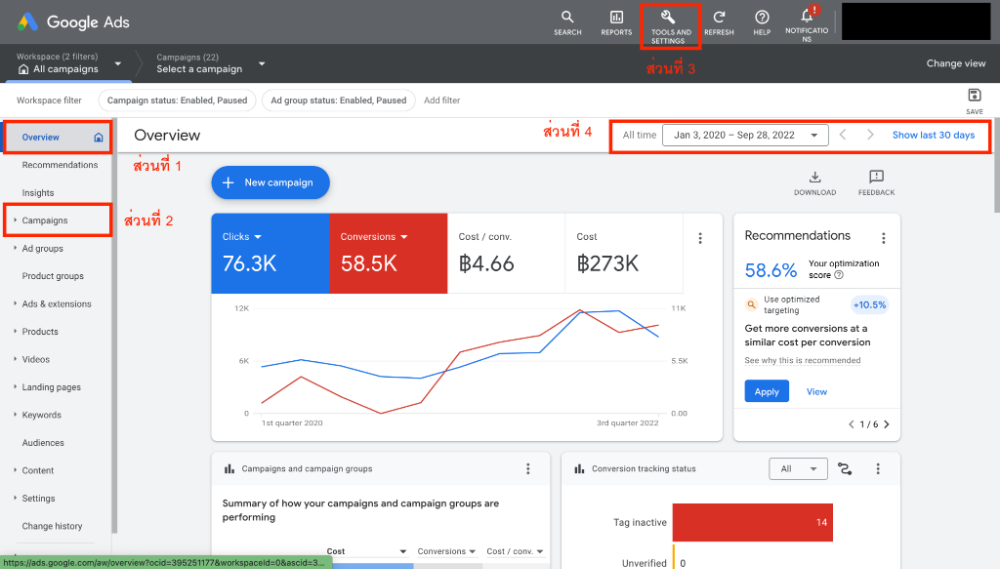This screenshot has width=1000, height=569.
Task: Apply the optimized targeting recommendation
Action: coord(767,392)
